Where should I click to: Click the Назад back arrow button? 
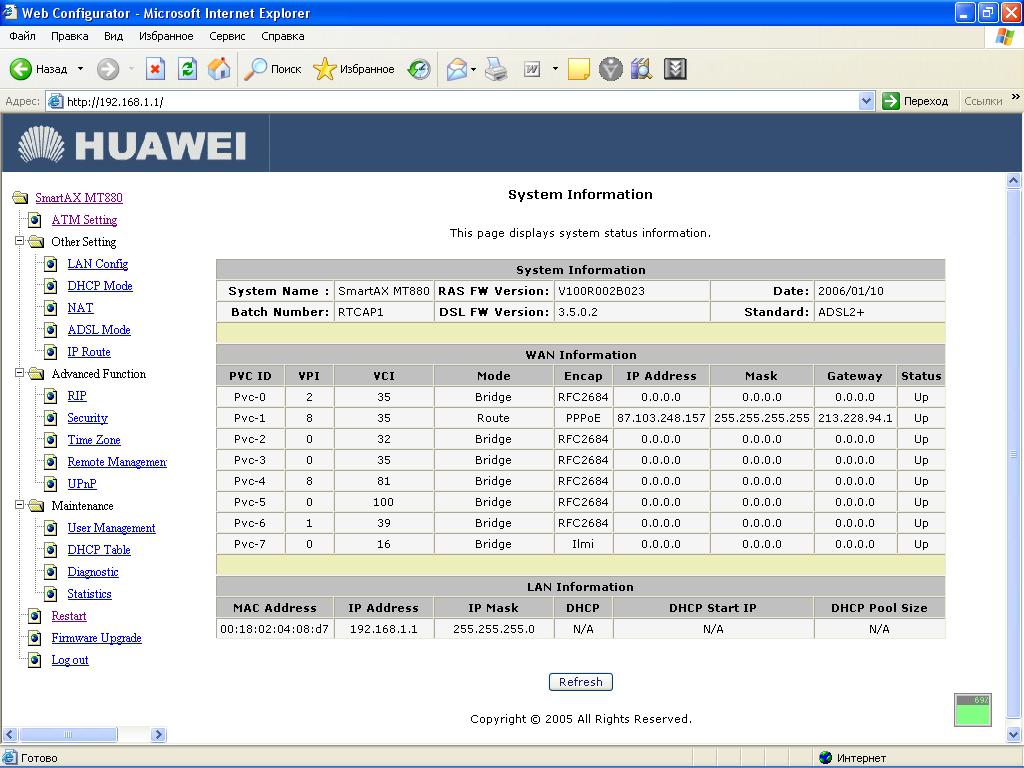click(22, 69)
